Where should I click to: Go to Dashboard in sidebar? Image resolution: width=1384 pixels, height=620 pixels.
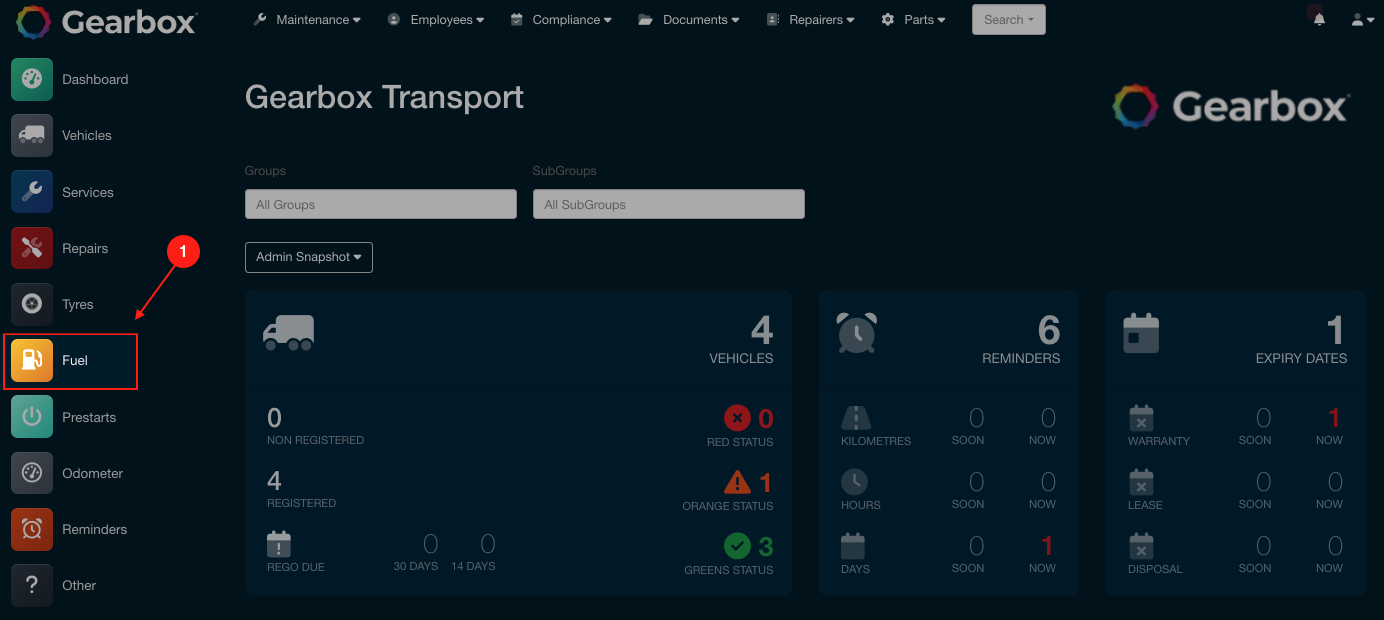click(x=95, y=79)
